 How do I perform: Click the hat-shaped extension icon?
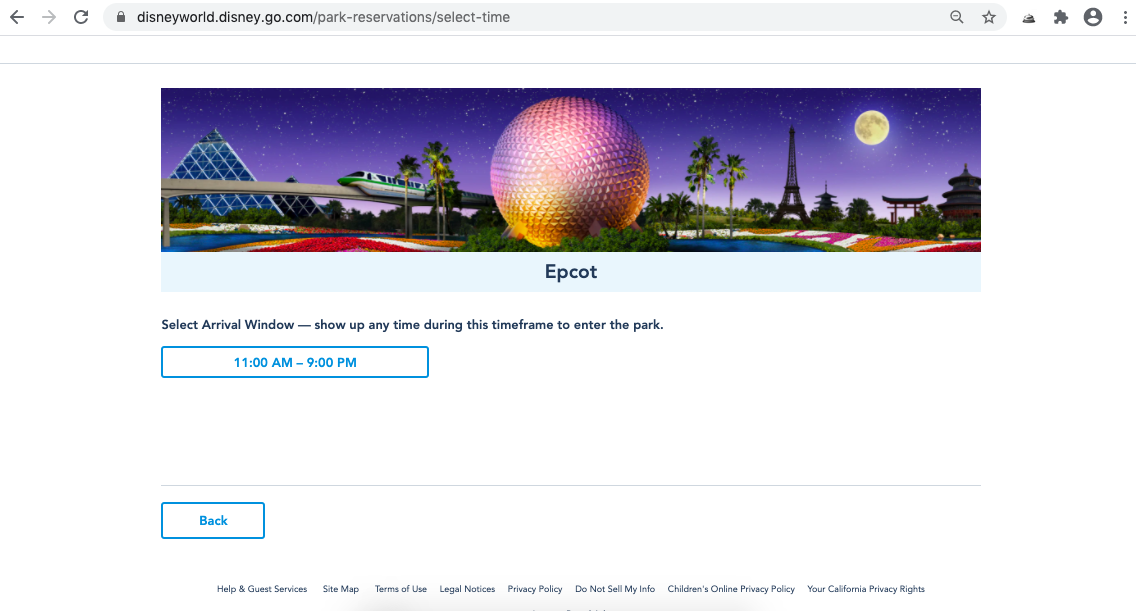(x=1028, y=18)
